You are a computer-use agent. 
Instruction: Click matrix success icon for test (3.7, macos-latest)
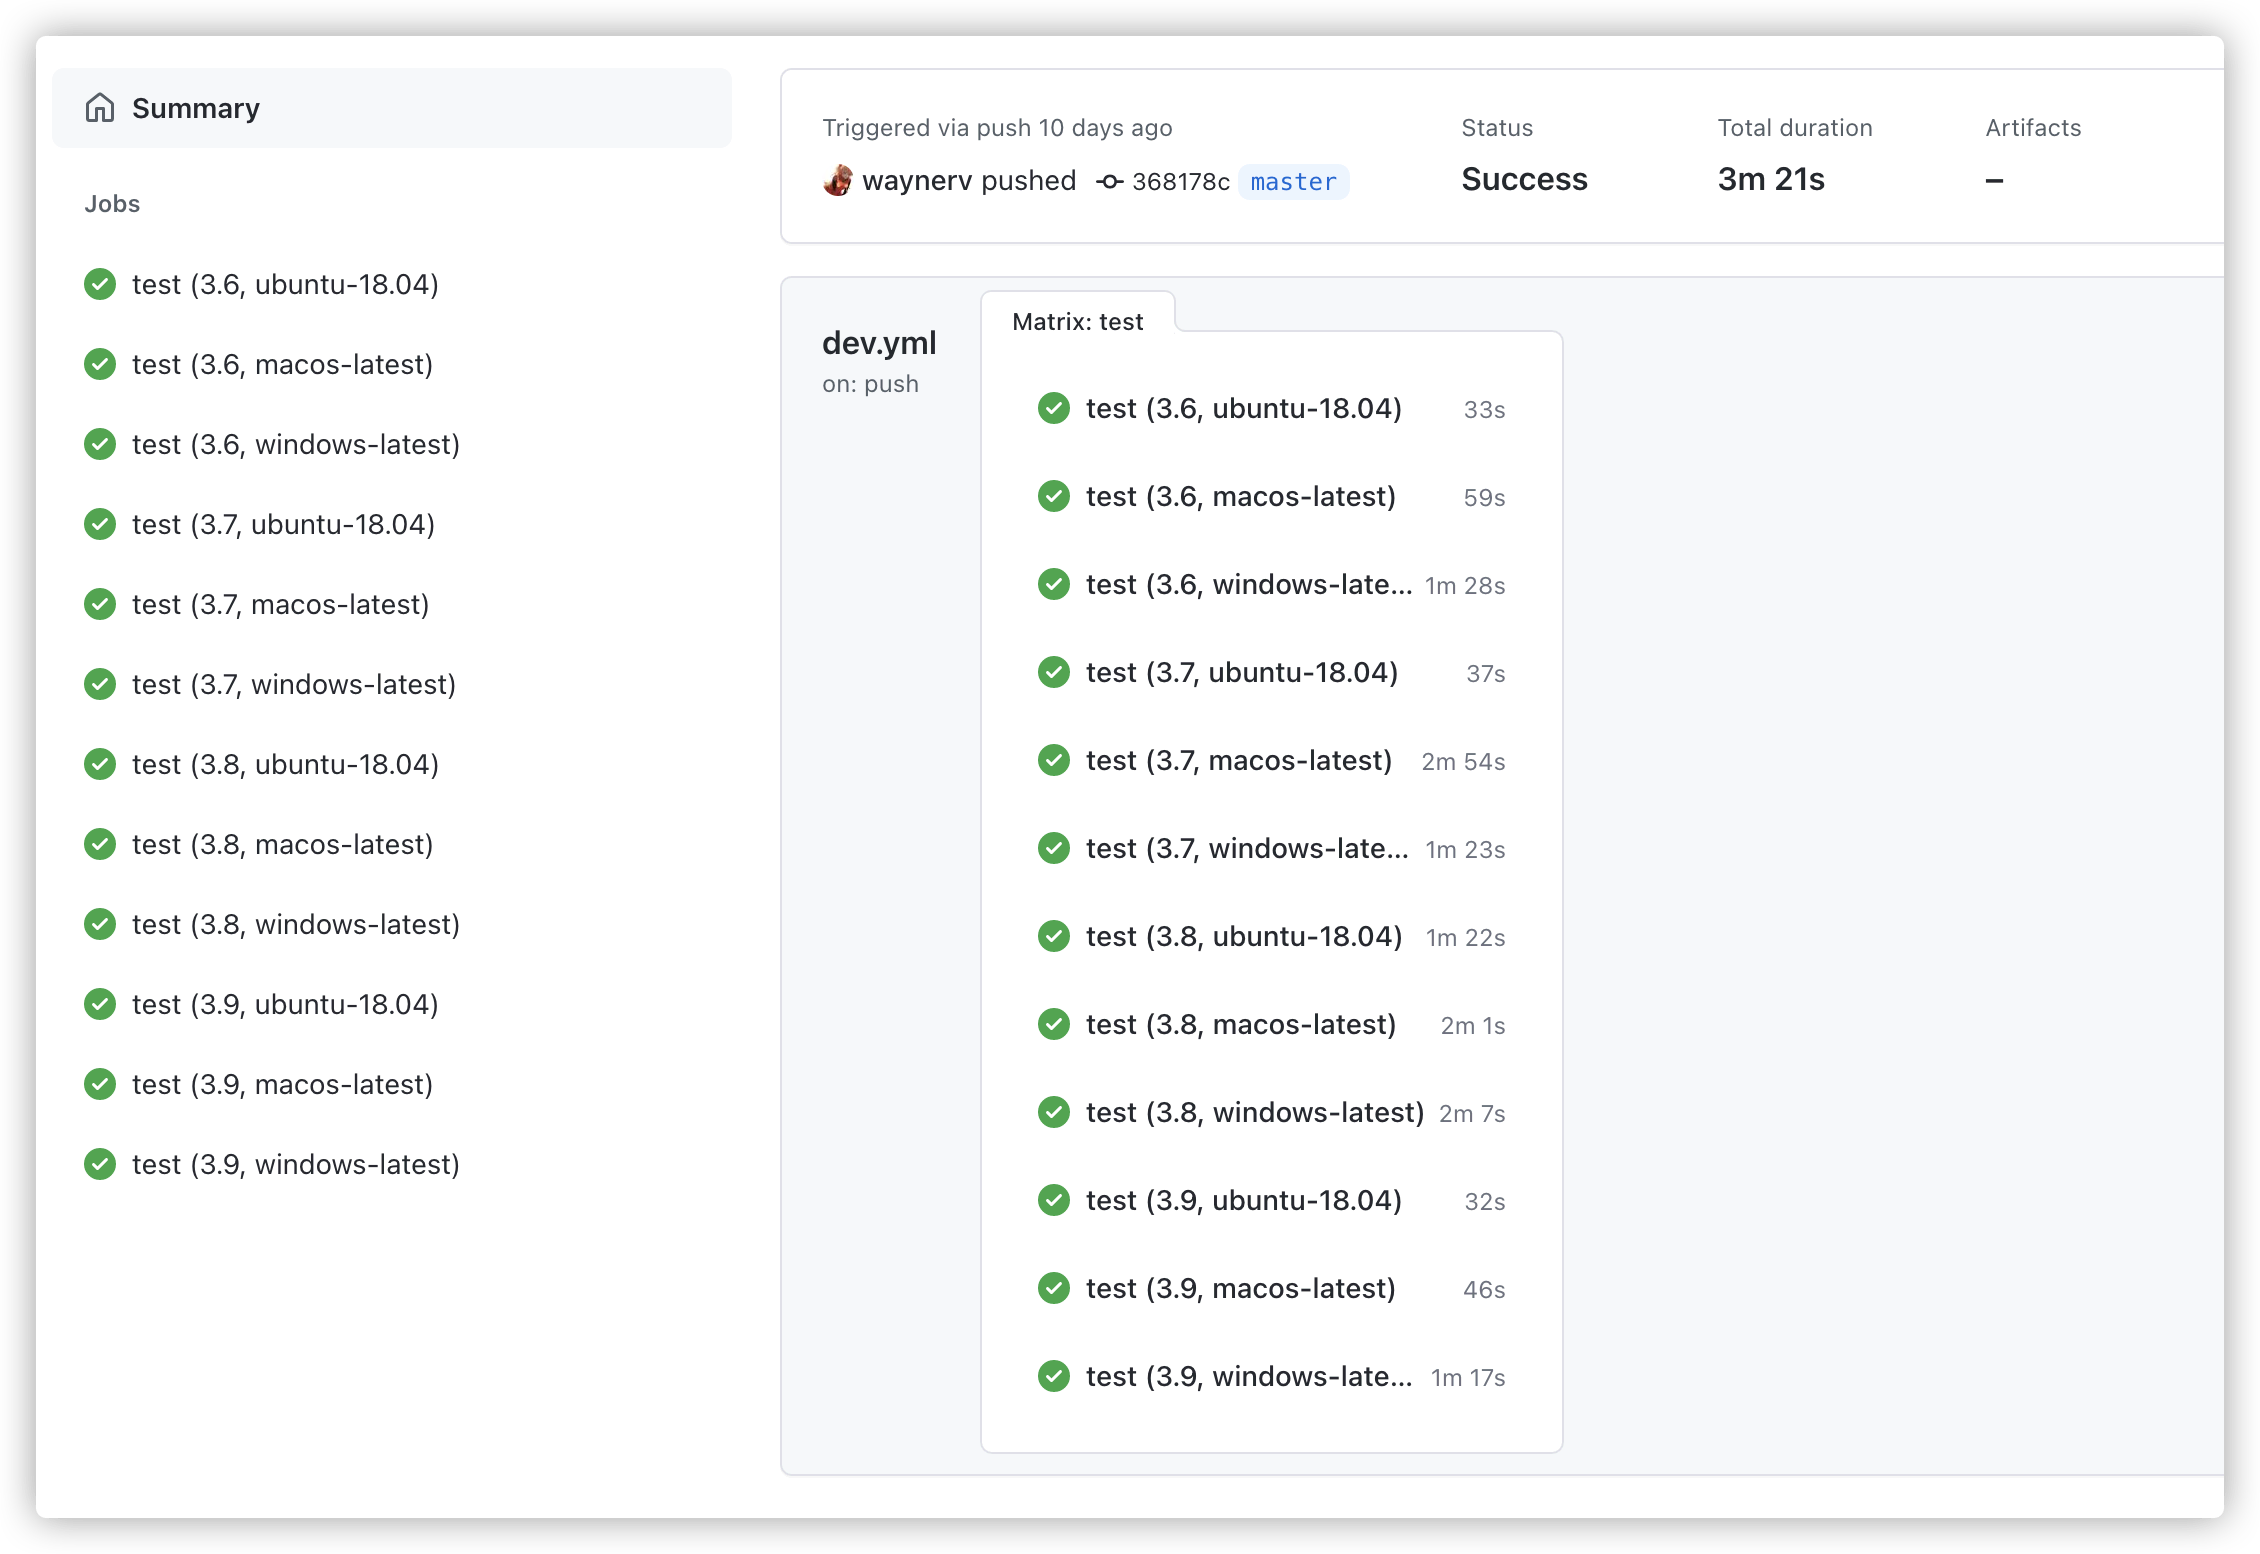tap(1054, 760)
